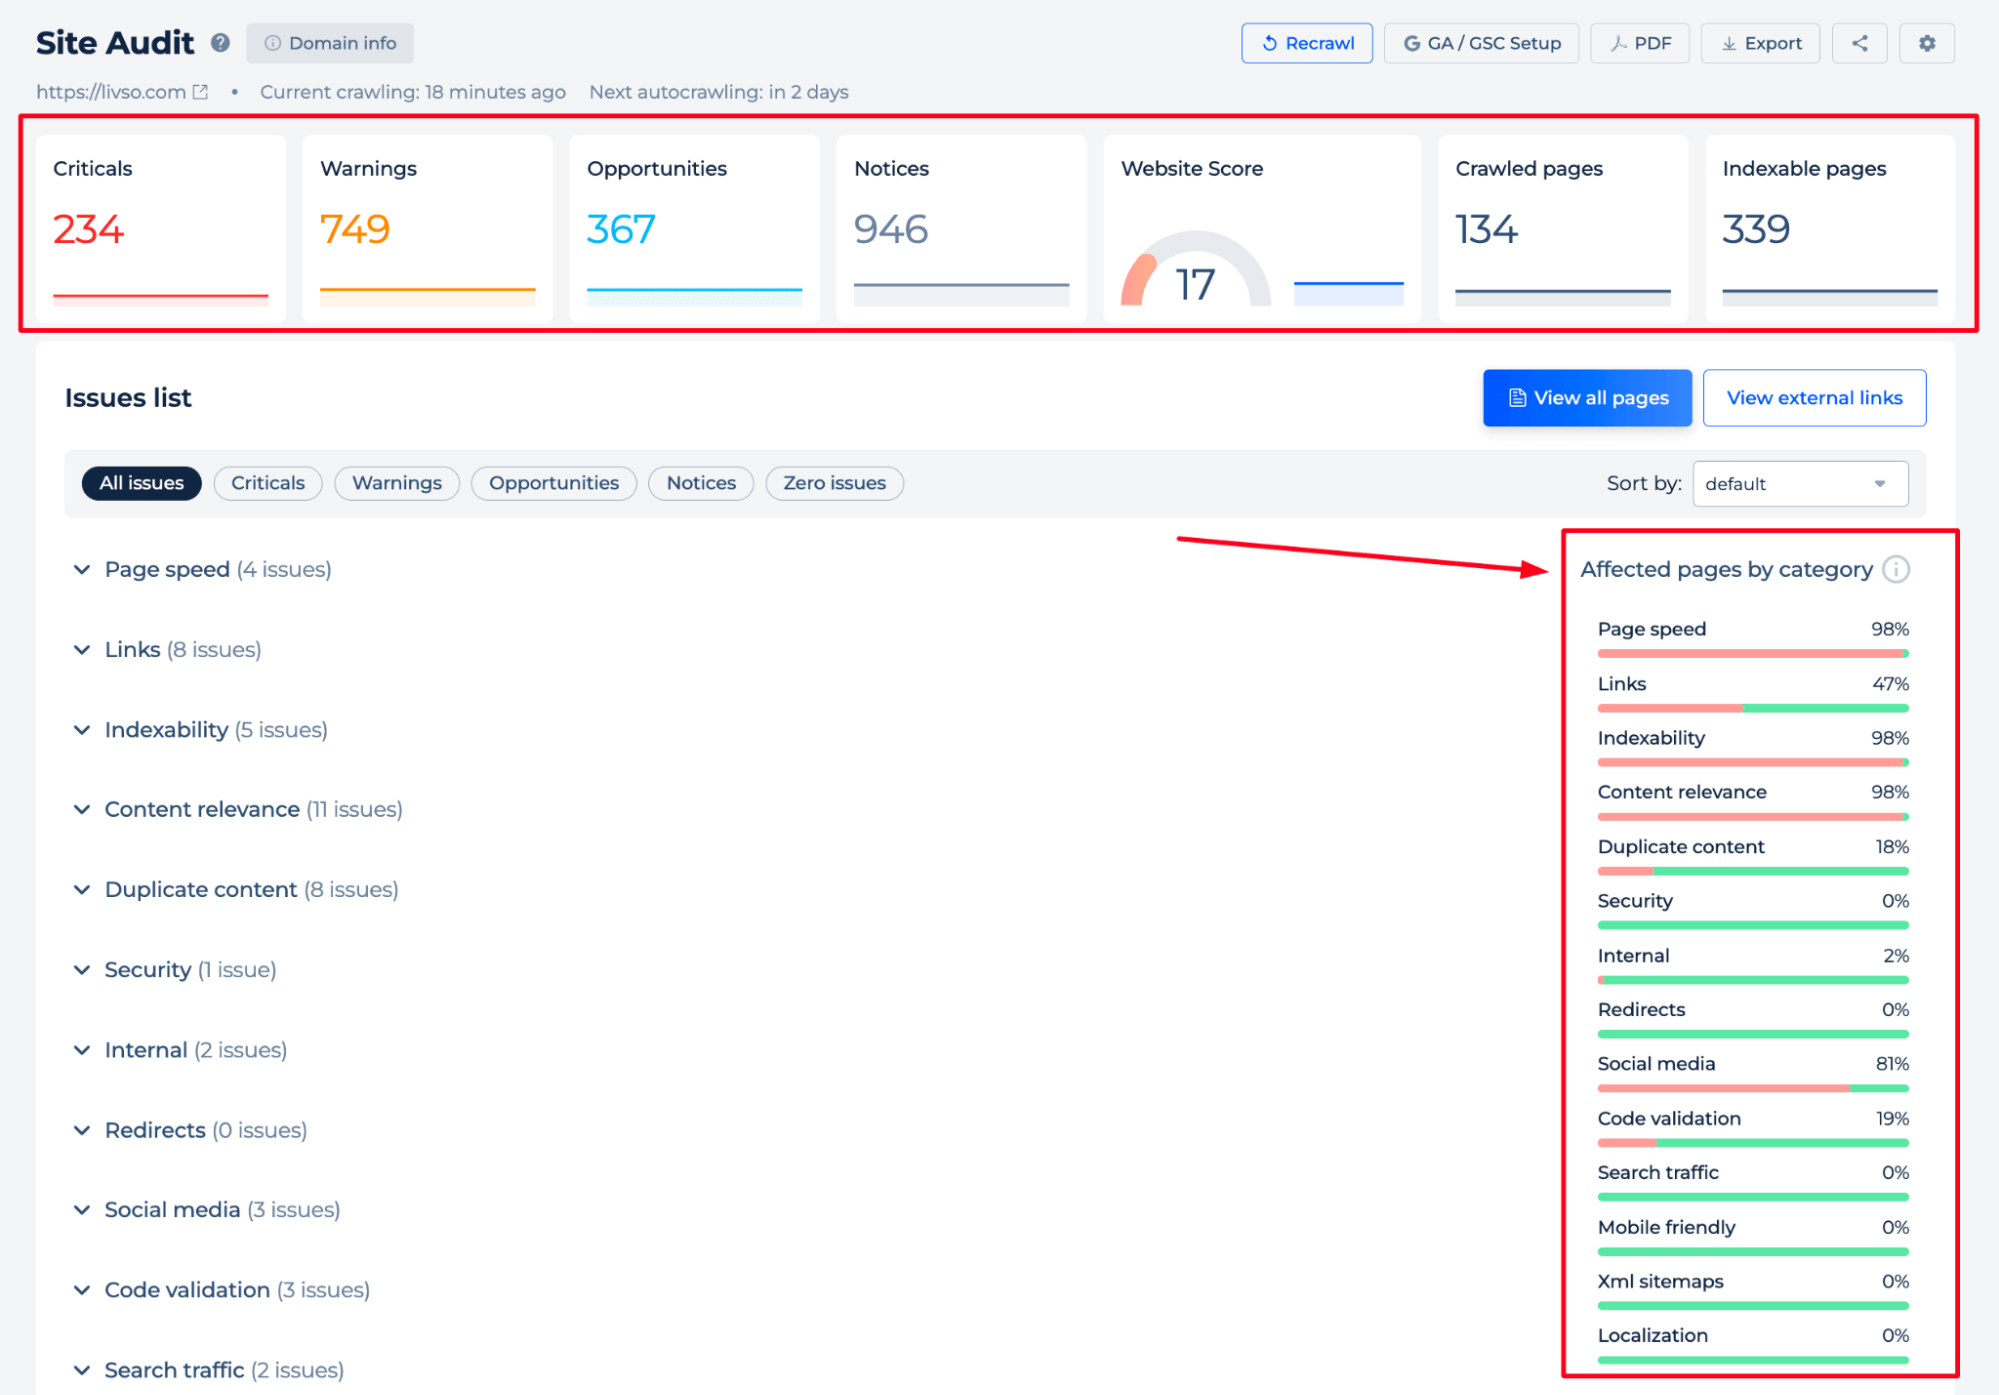Viewport: 1999px width, 1395px height.
Task: Click the Mobile friendly 0% category label
Action: [x=1666, y=1227]
